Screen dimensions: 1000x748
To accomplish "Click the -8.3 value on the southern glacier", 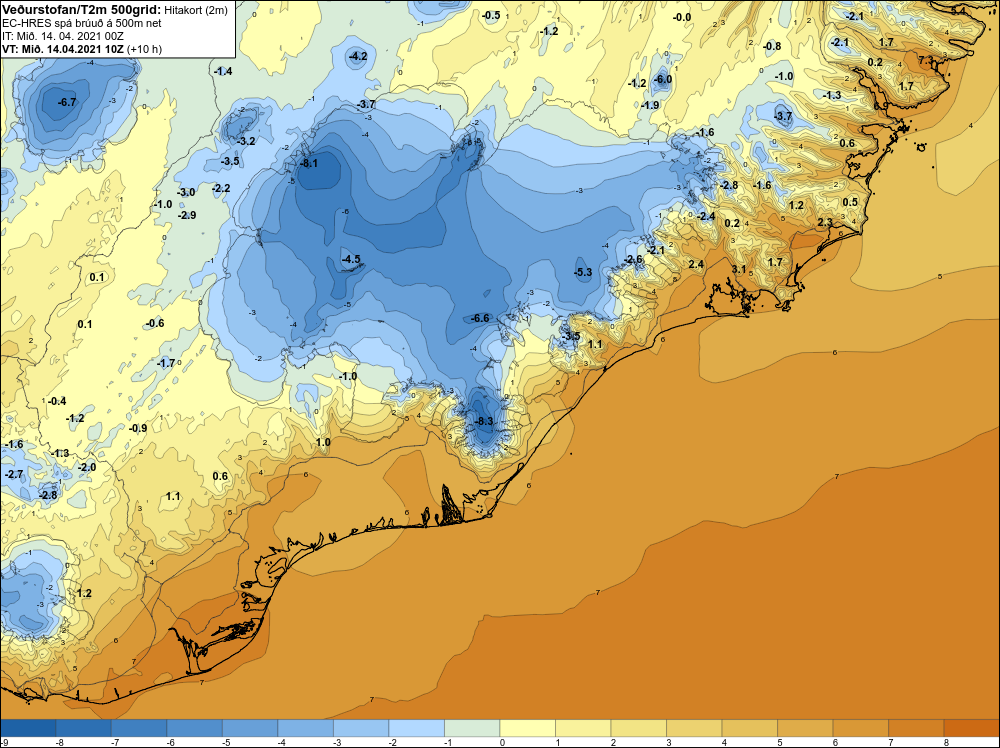I will click(485, 421).
